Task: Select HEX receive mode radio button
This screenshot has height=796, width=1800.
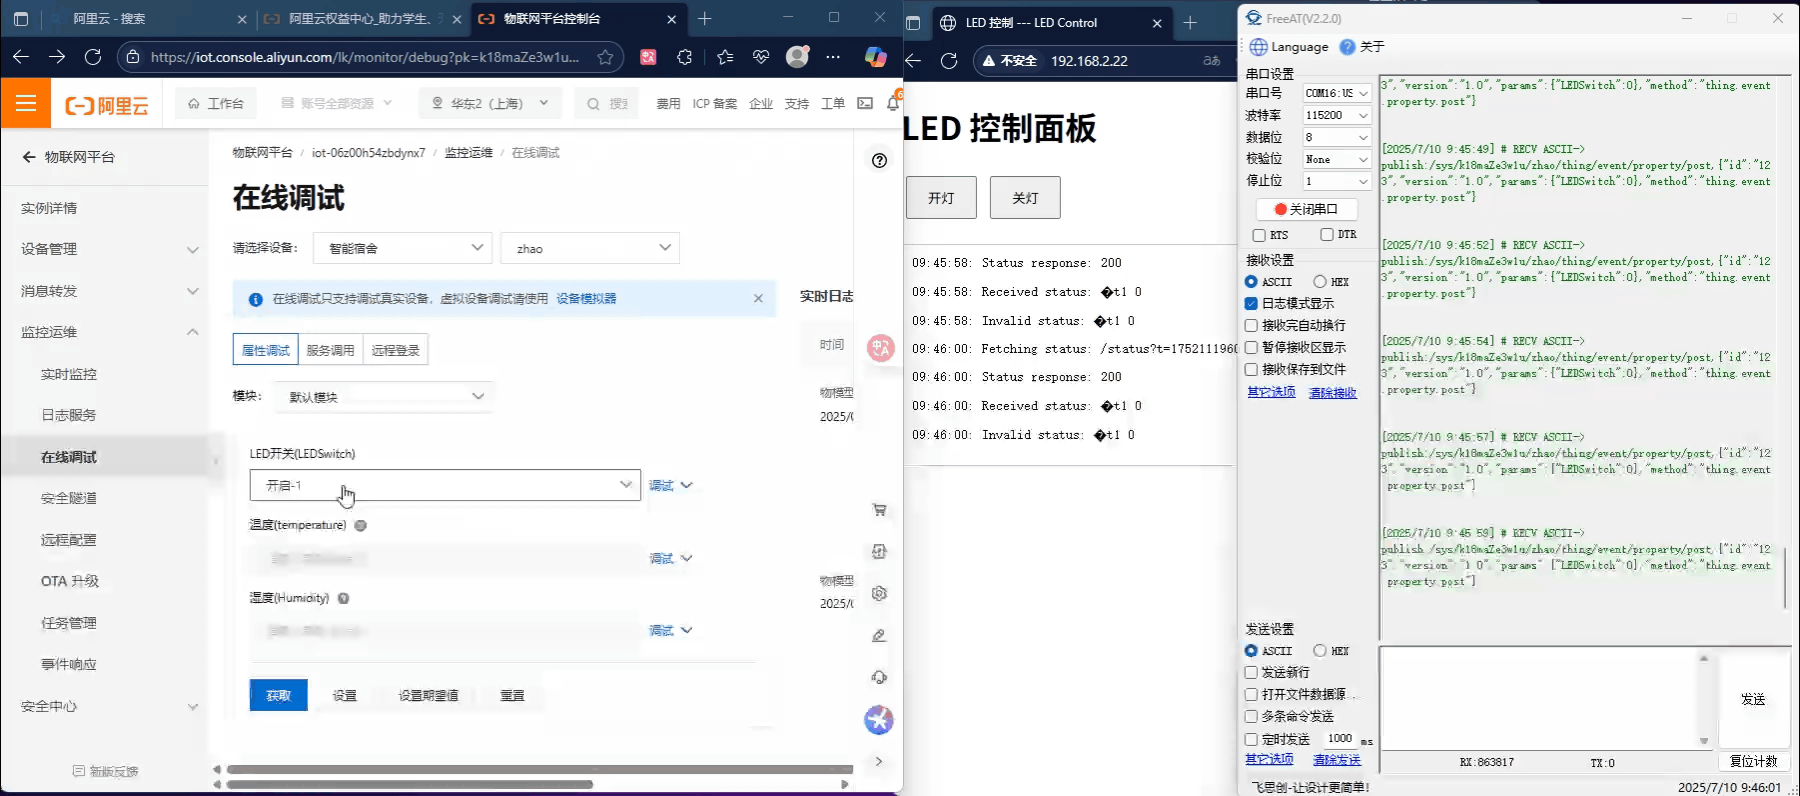Action: tap(1320, 282)
